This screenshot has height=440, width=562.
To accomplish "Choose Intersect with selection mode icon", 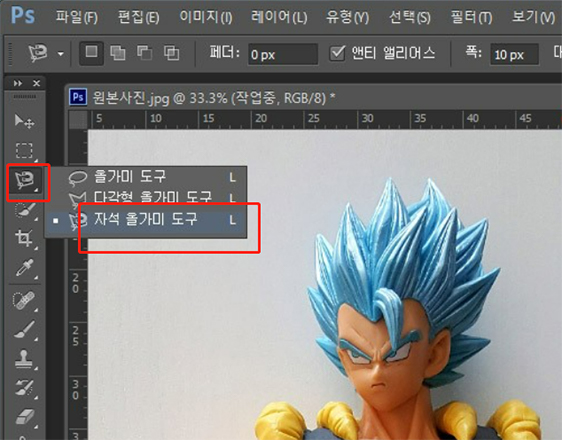I will click(171, 53).
